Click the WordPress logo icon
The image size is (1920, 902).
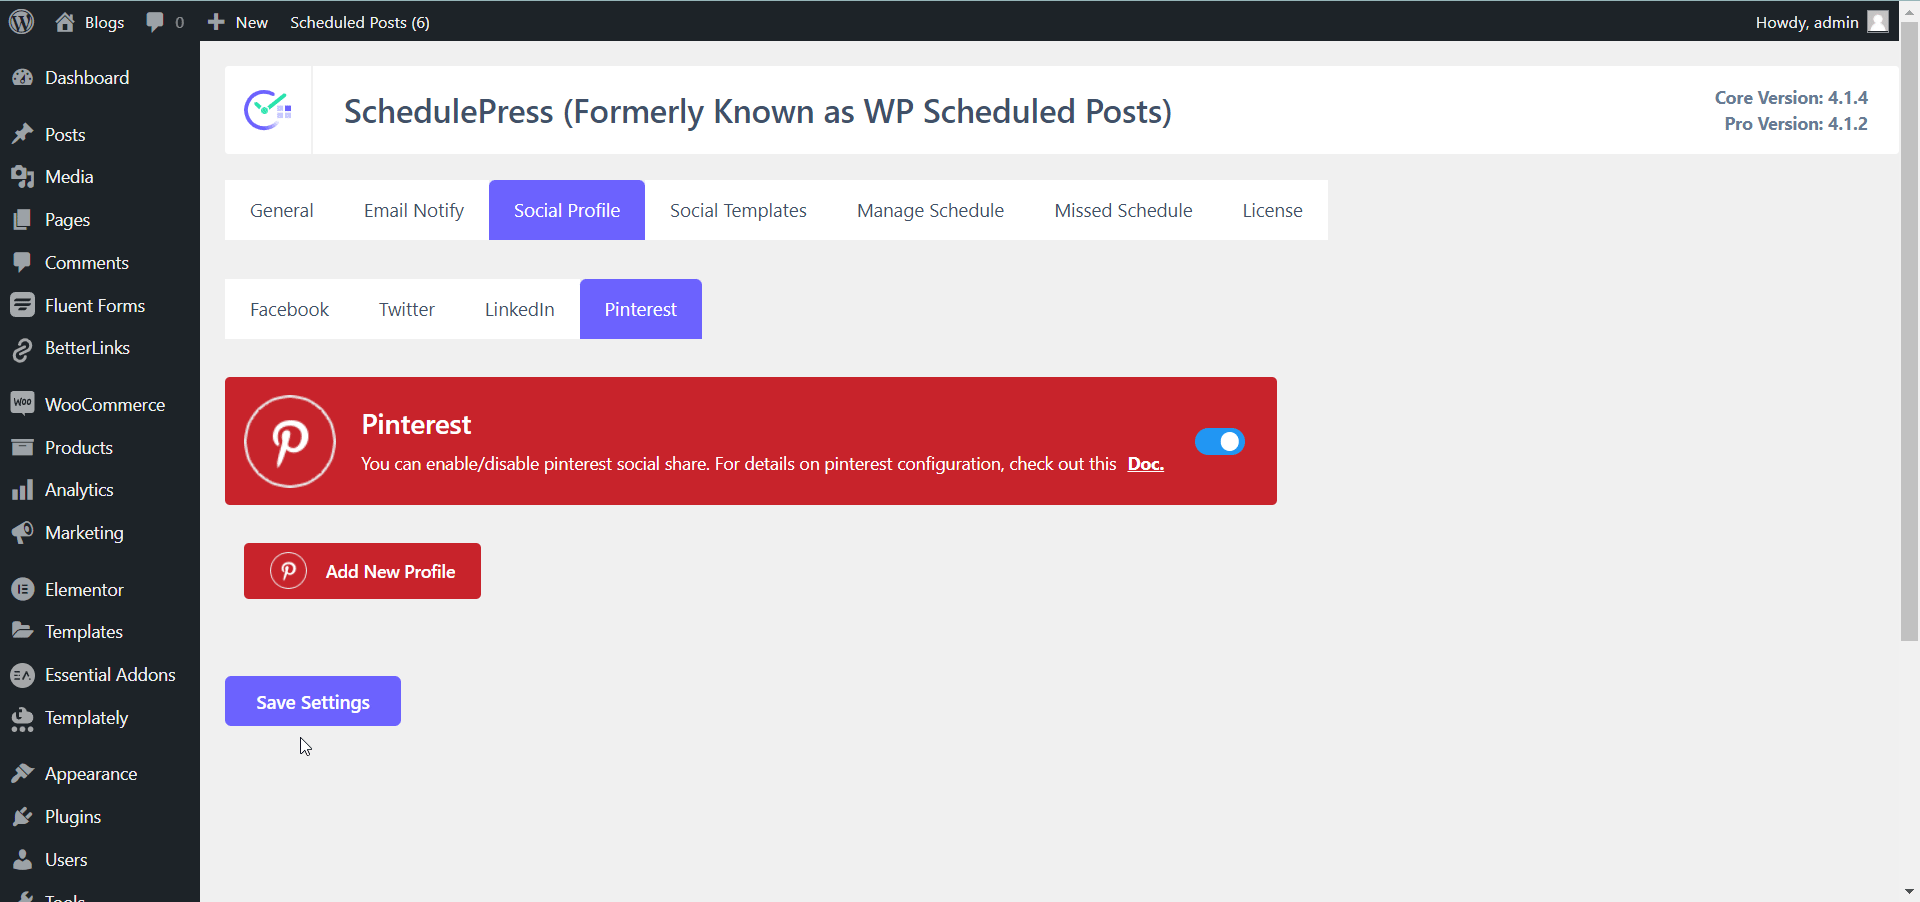(x=22, y=21)
